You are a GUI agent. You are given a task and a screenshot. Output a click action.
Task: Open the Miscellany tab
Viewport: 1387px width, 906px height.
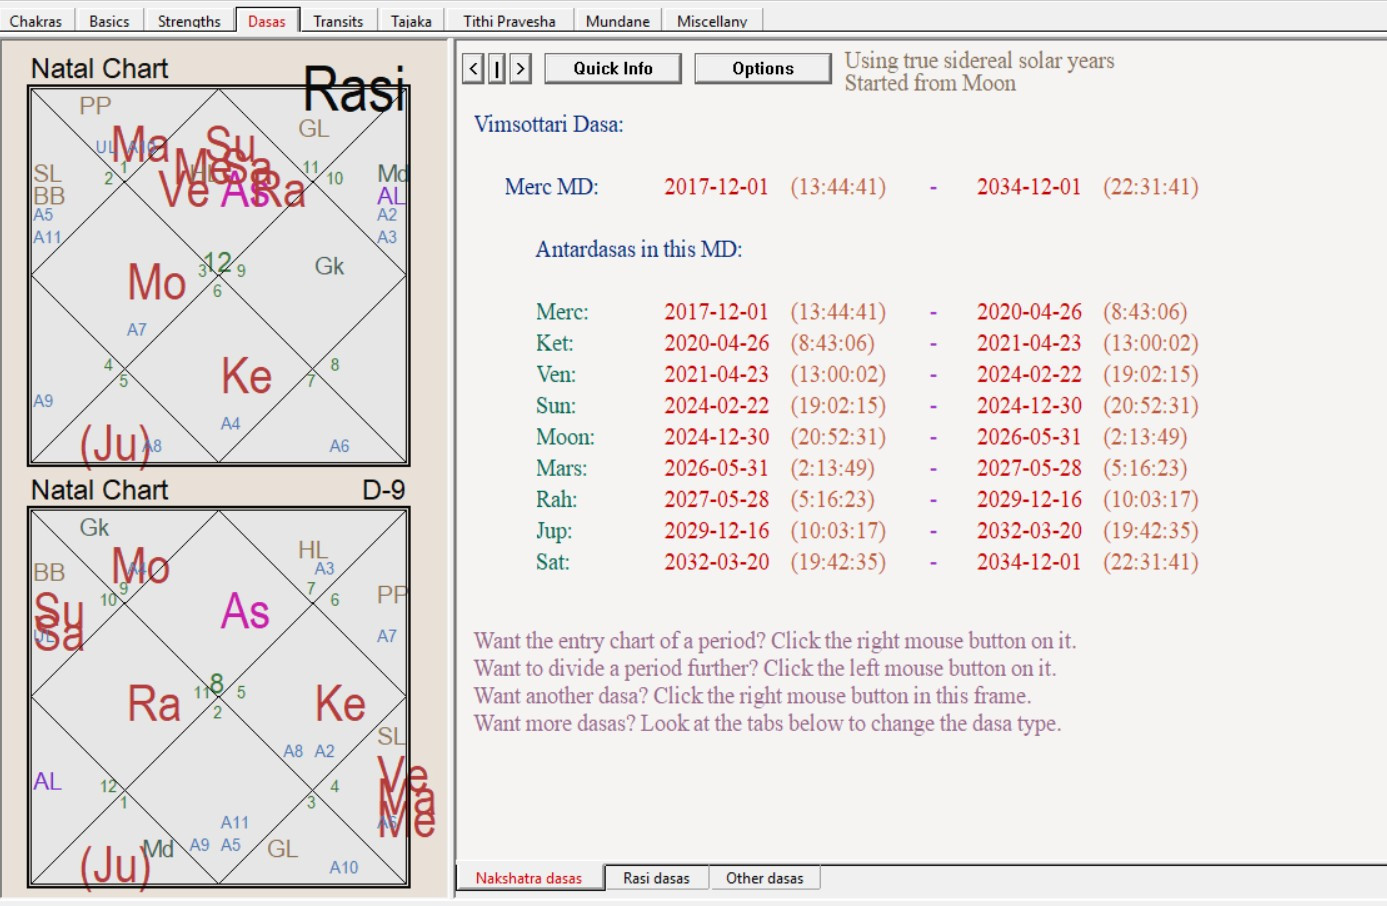coord(712,20)
